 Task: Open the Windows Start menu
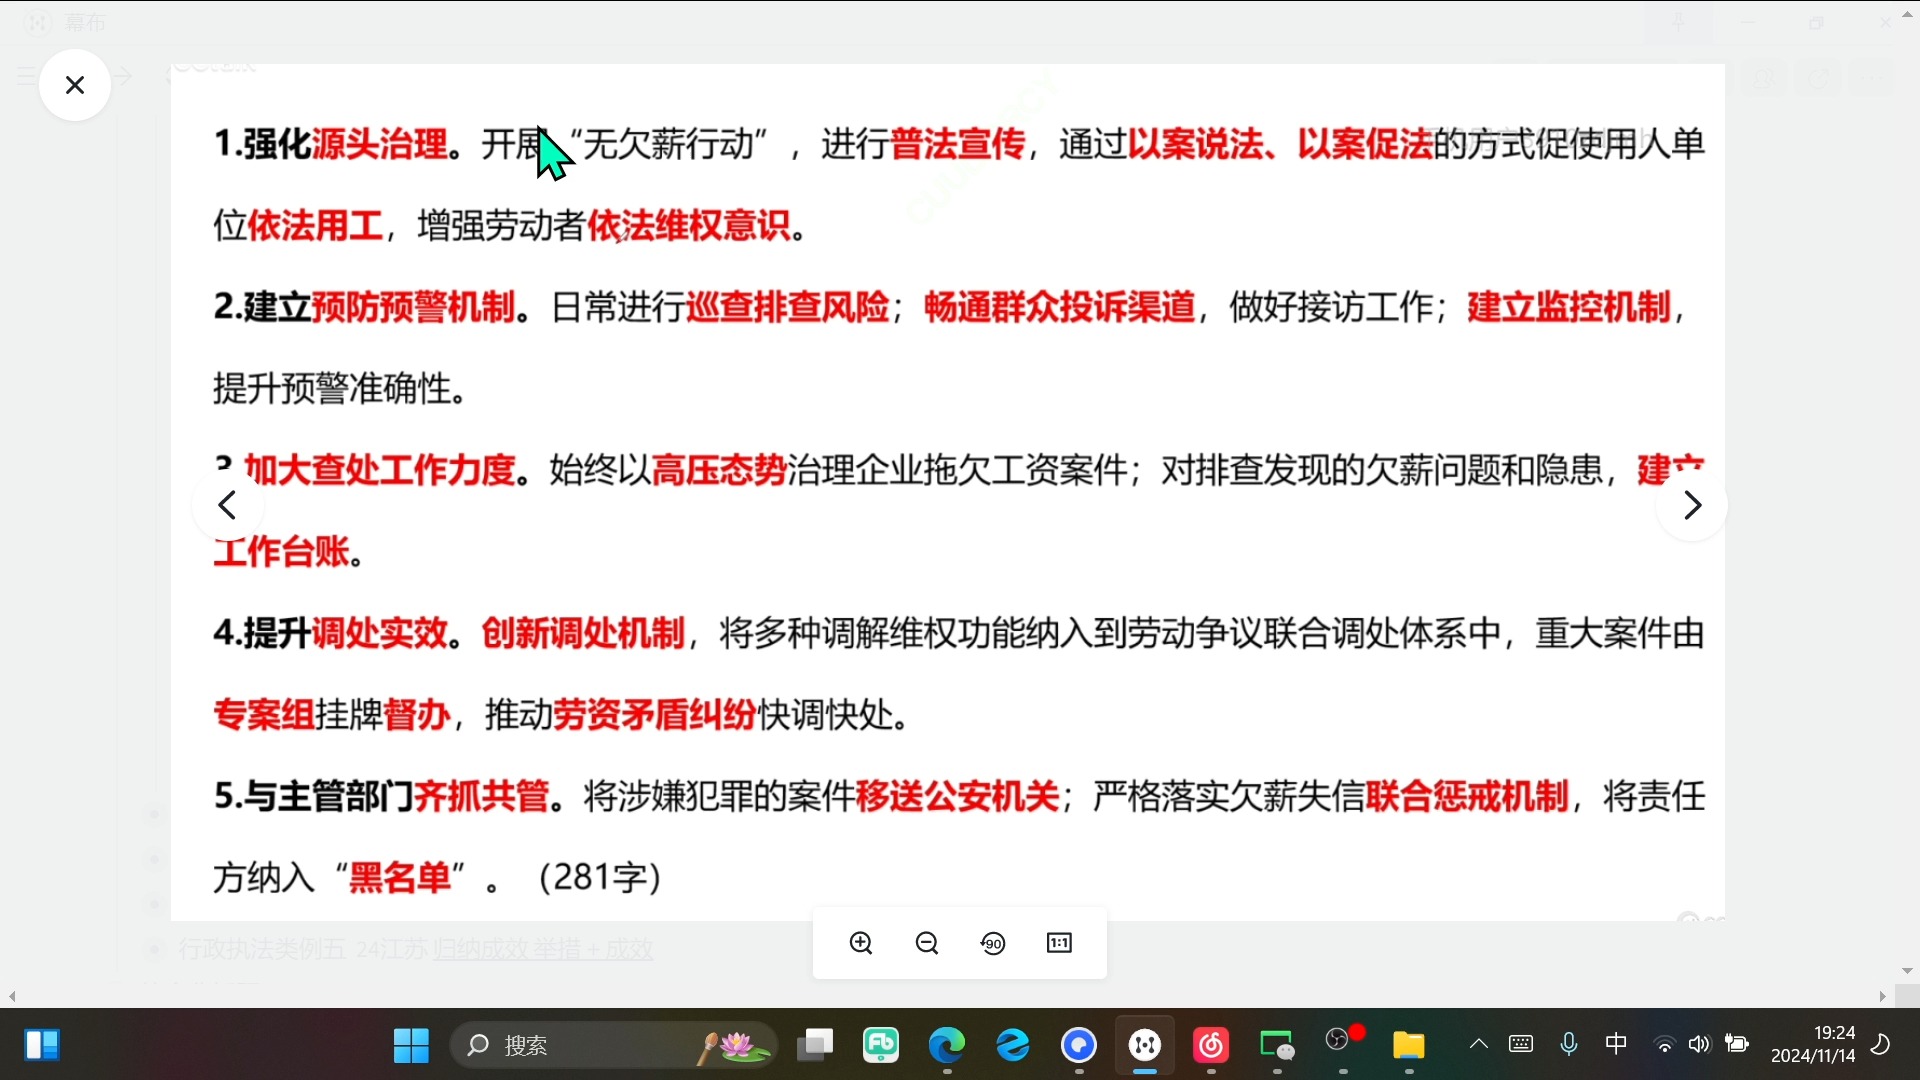(410, 1045)
